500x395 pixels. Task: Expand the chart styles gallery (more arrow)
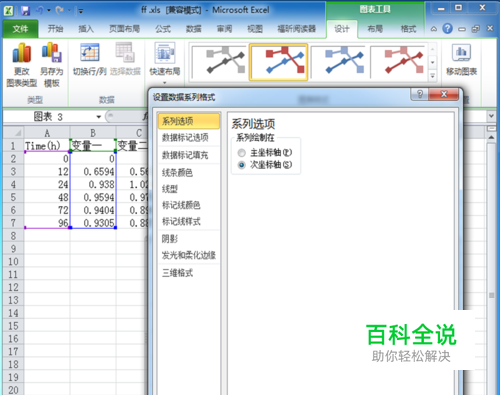[432, 76]
